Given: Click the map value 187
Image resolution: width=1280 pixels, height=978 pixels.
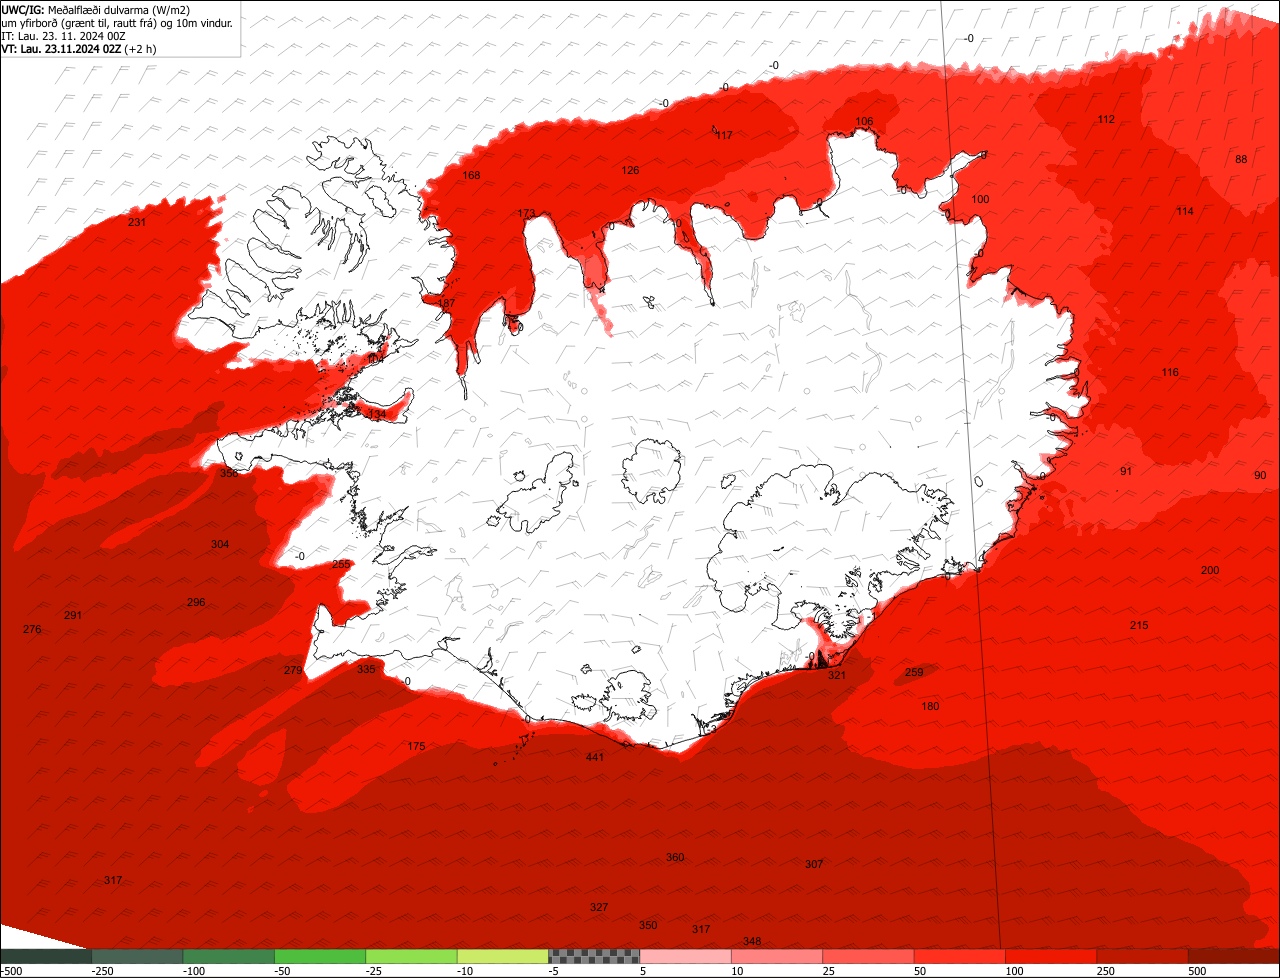Looking at the screenshot, I should click(x=446, y=304).
